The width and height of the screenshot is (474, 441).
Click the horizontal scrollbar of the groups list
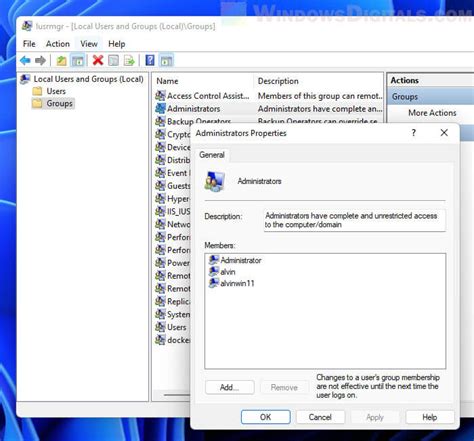click(x=177, y=395)
